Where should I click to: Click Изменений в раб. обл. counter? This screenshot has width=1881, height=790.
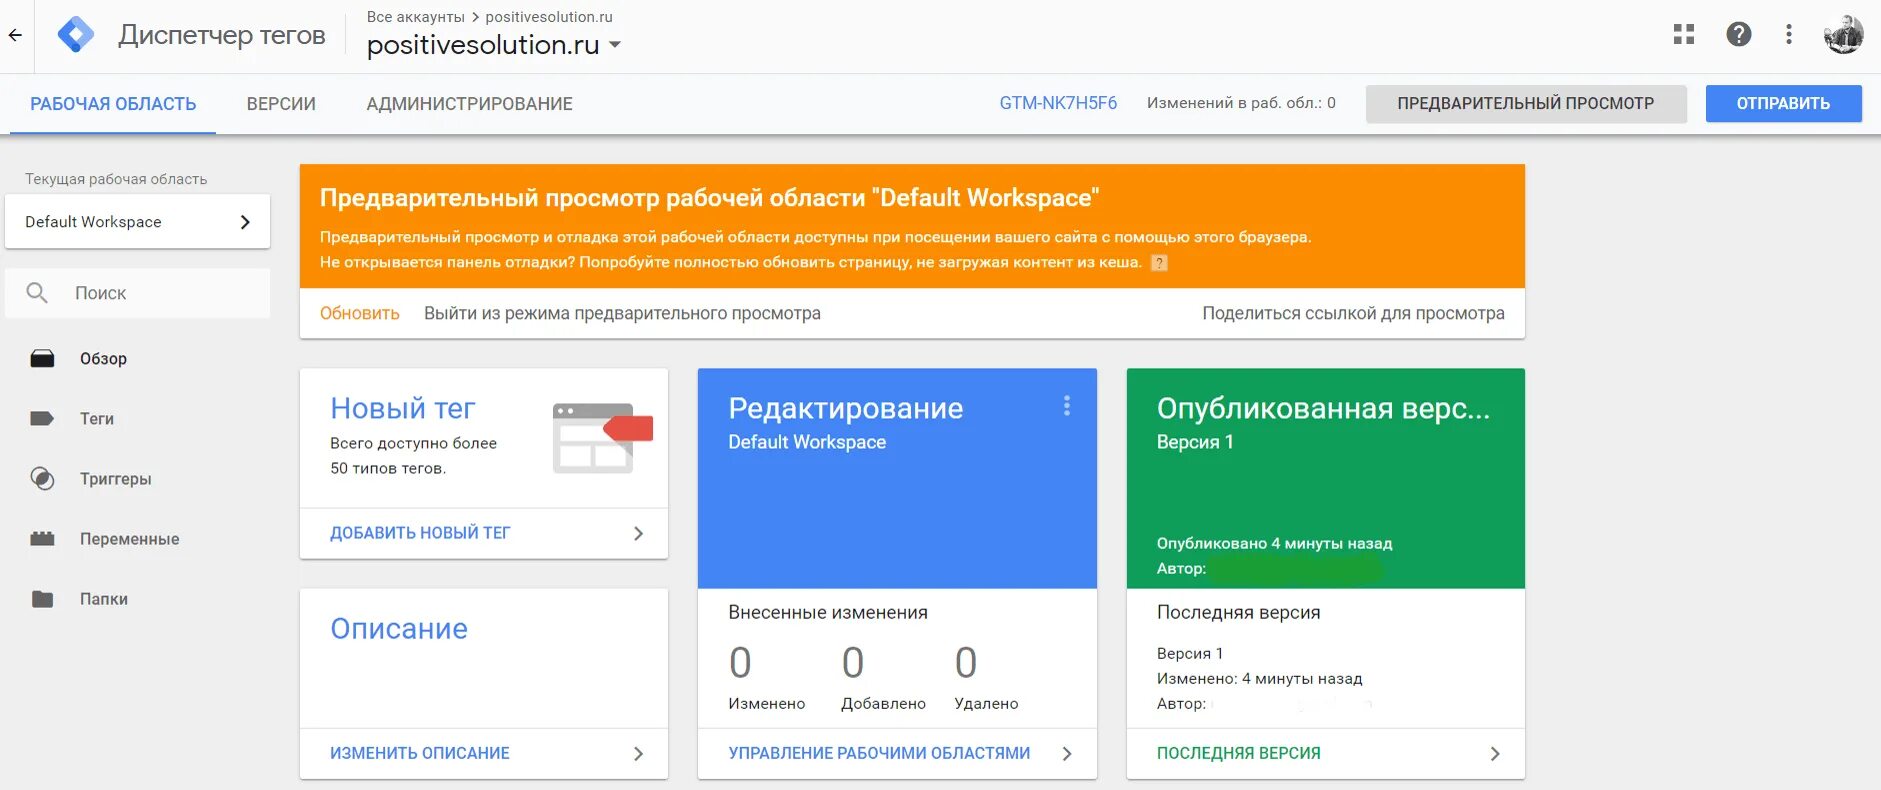(1241, 103)
